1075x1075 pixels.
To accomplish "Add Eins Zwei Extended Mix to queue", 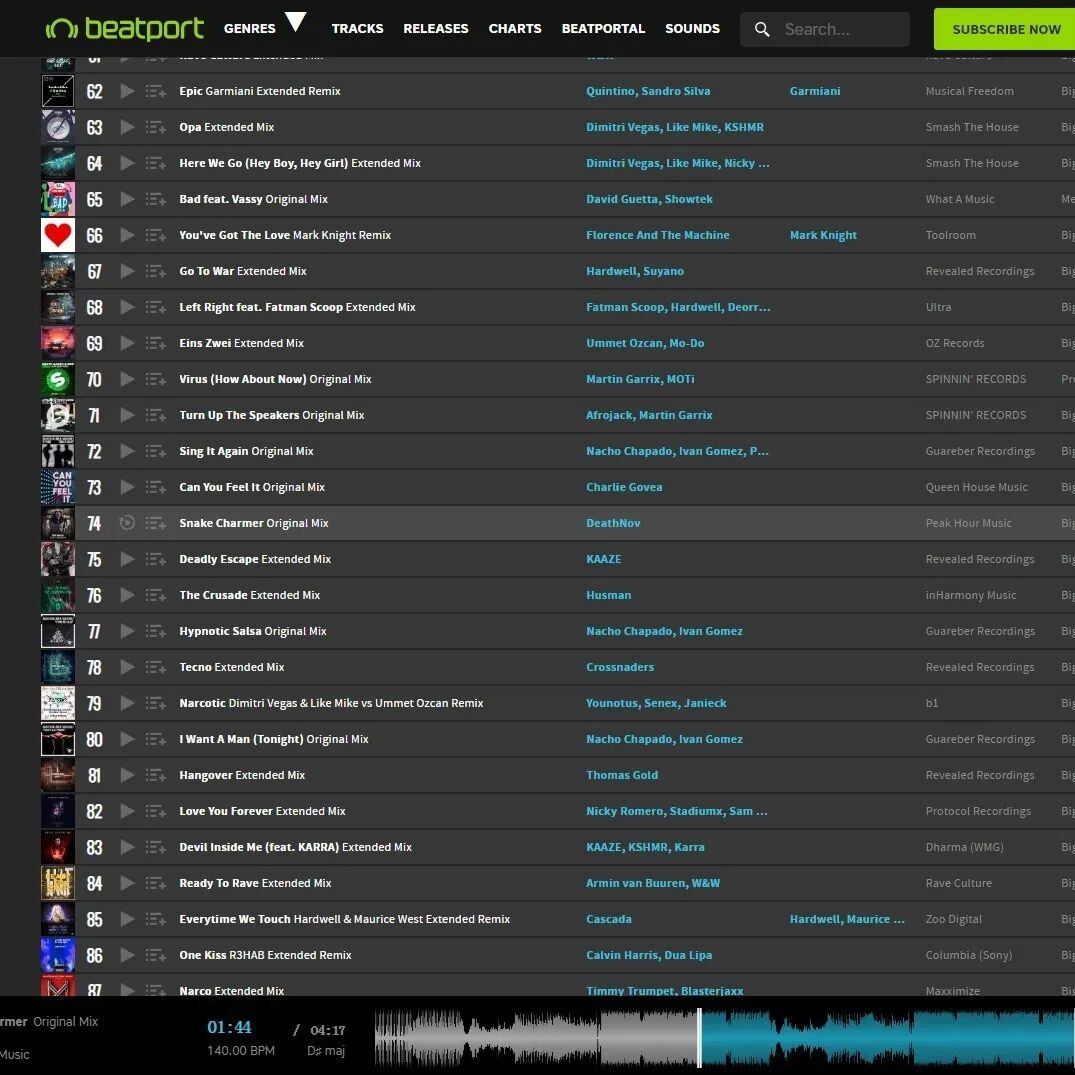I will 156,343.
